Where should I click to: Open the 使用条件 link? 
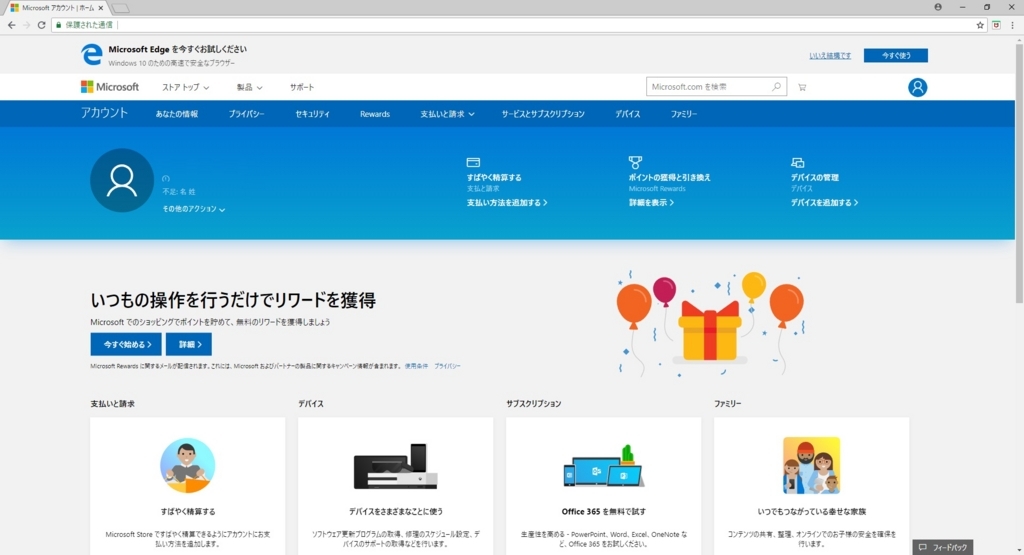(x=416, y=366)
